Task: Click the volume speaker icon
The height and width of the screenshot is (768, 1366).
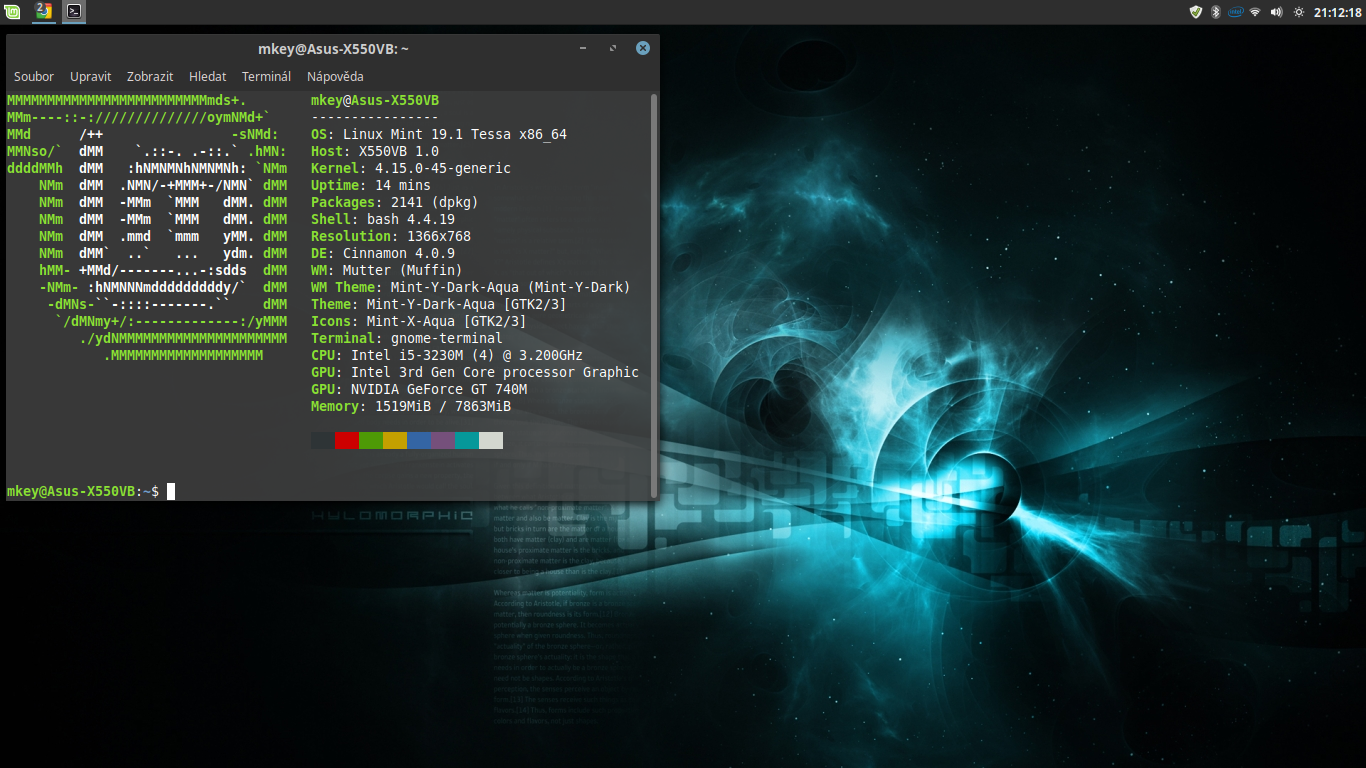Action: (x=1276, y=12)
